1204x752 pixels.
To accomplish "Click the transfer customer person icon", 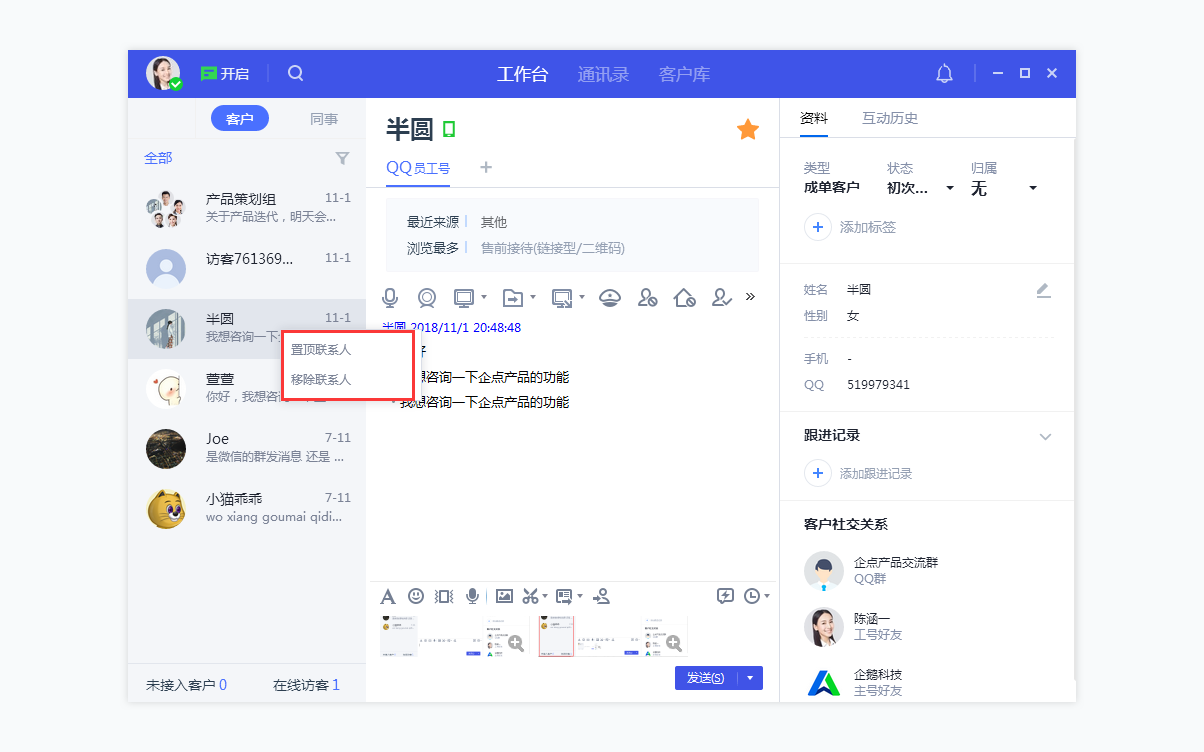I will pos(601,596).
